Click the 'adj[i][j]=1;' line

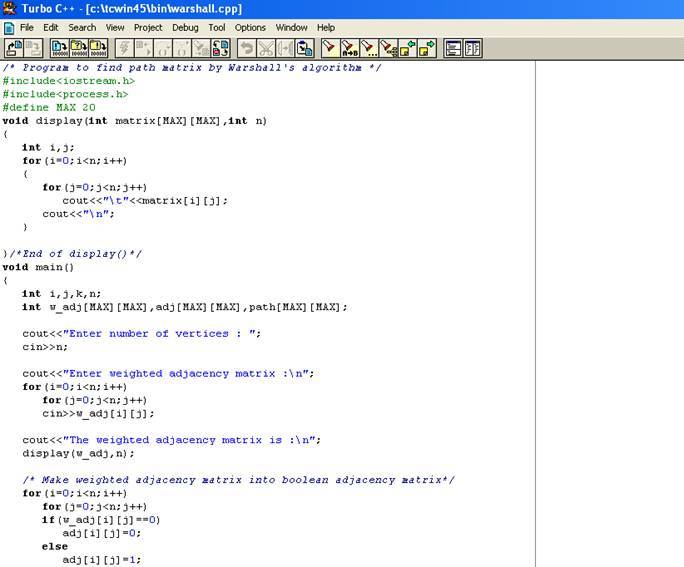click(x=102, y=560)
